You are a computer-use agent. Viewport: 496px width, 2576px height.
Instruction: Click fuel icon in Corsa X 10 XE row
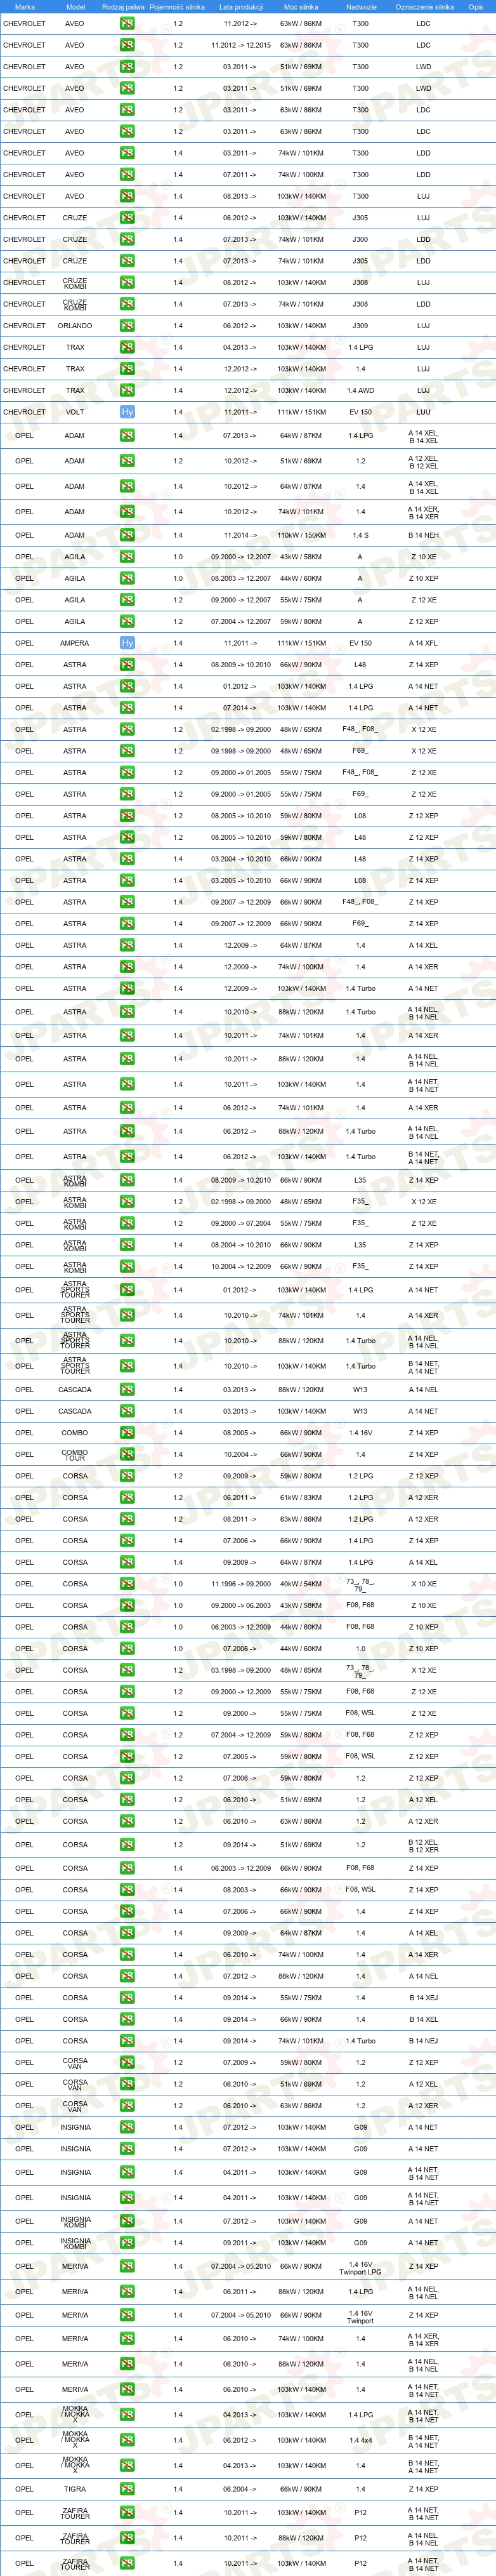pyautogui.click(x=127, y=1584)
